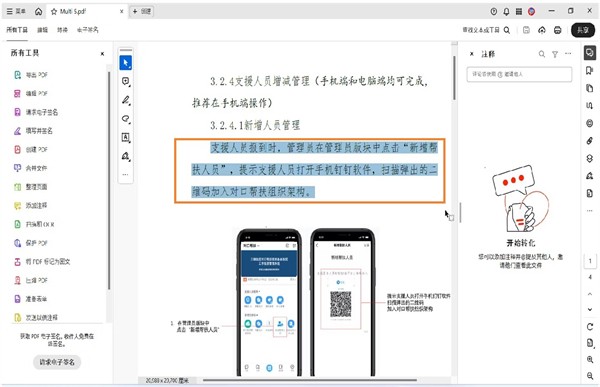The image size is (600, 387).
Task: Zoom out on the document
Action: pos(590,376)
